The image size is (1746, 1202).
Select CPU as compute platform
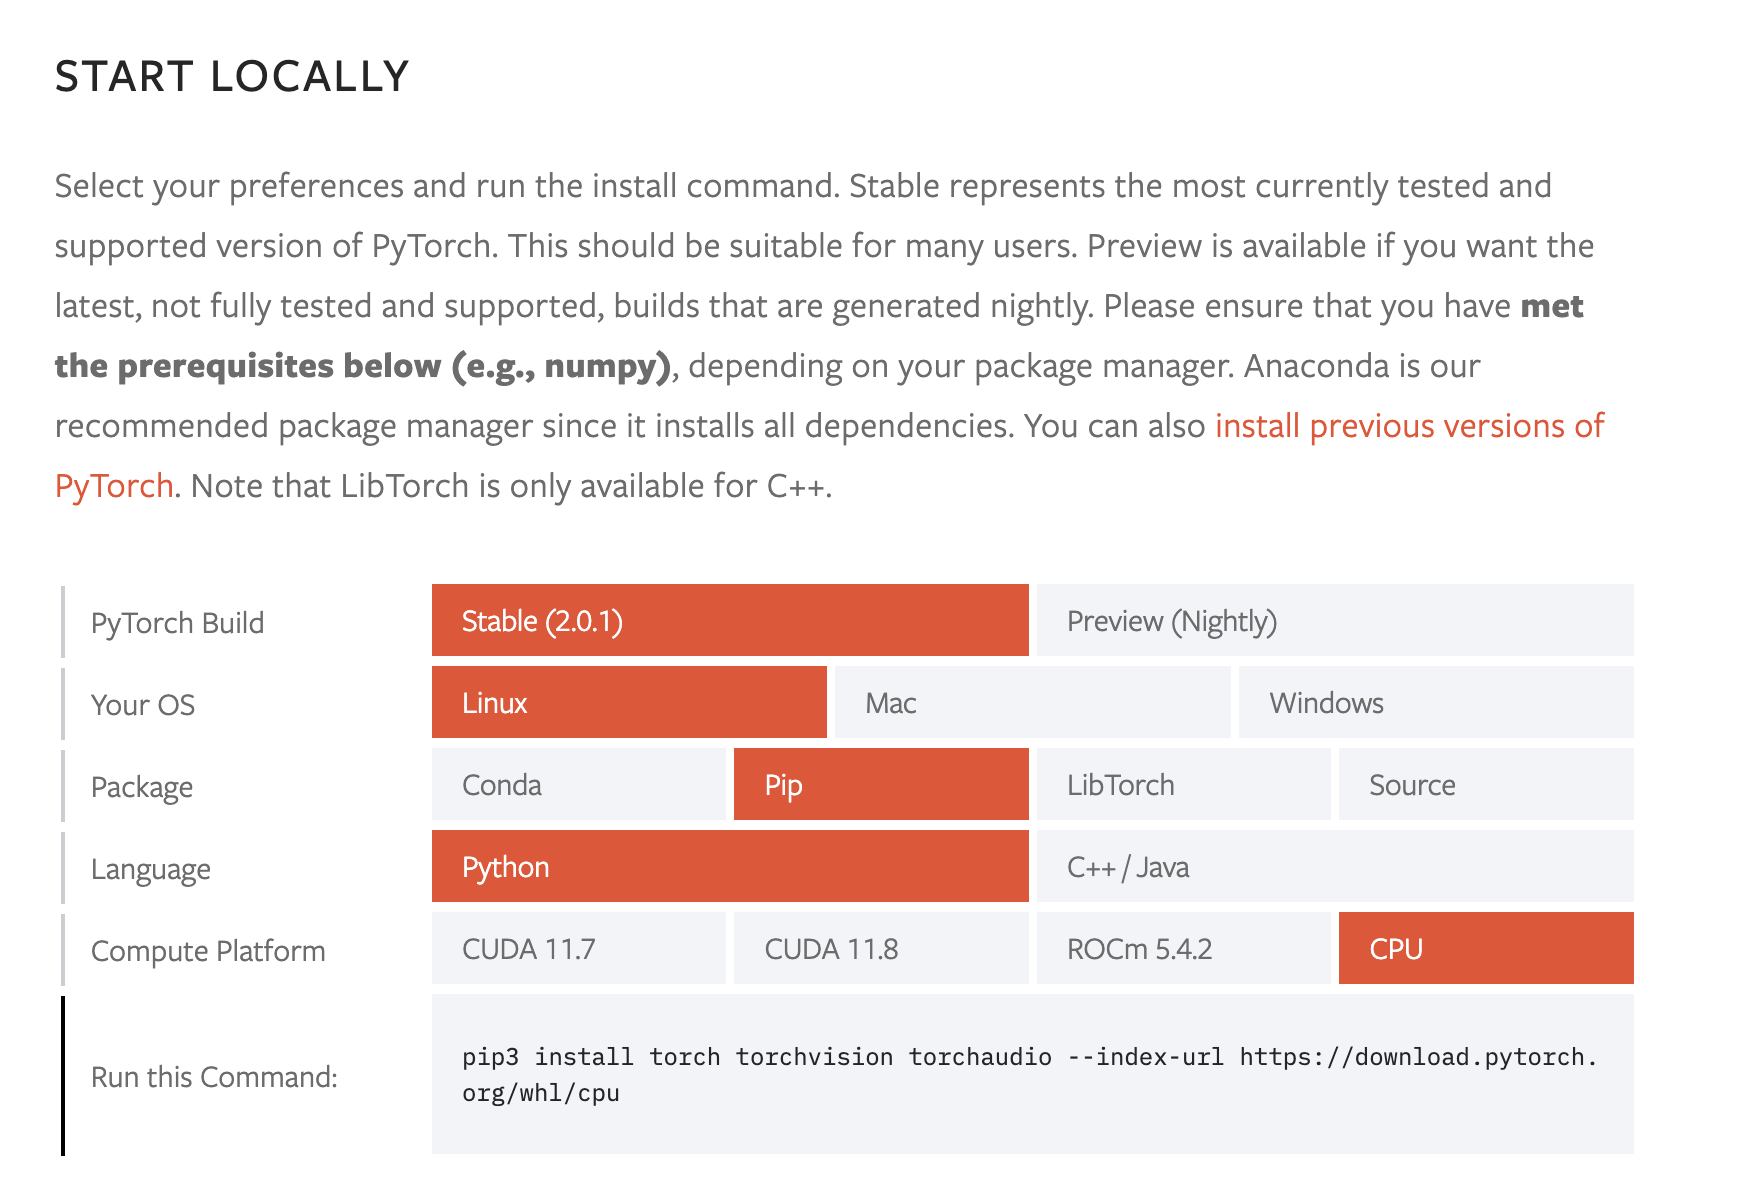point(1486,948)
